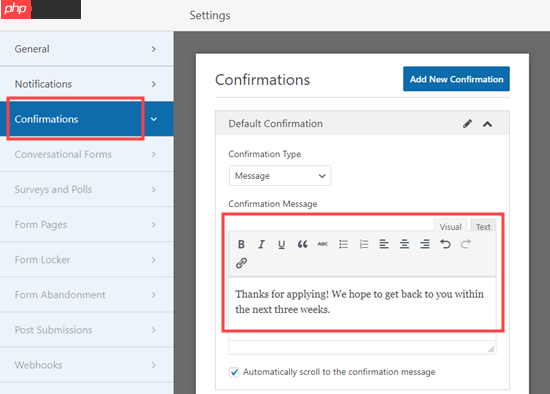Switch editor to Visual tab
The image size is (550, 394).
tap(450, 226)
